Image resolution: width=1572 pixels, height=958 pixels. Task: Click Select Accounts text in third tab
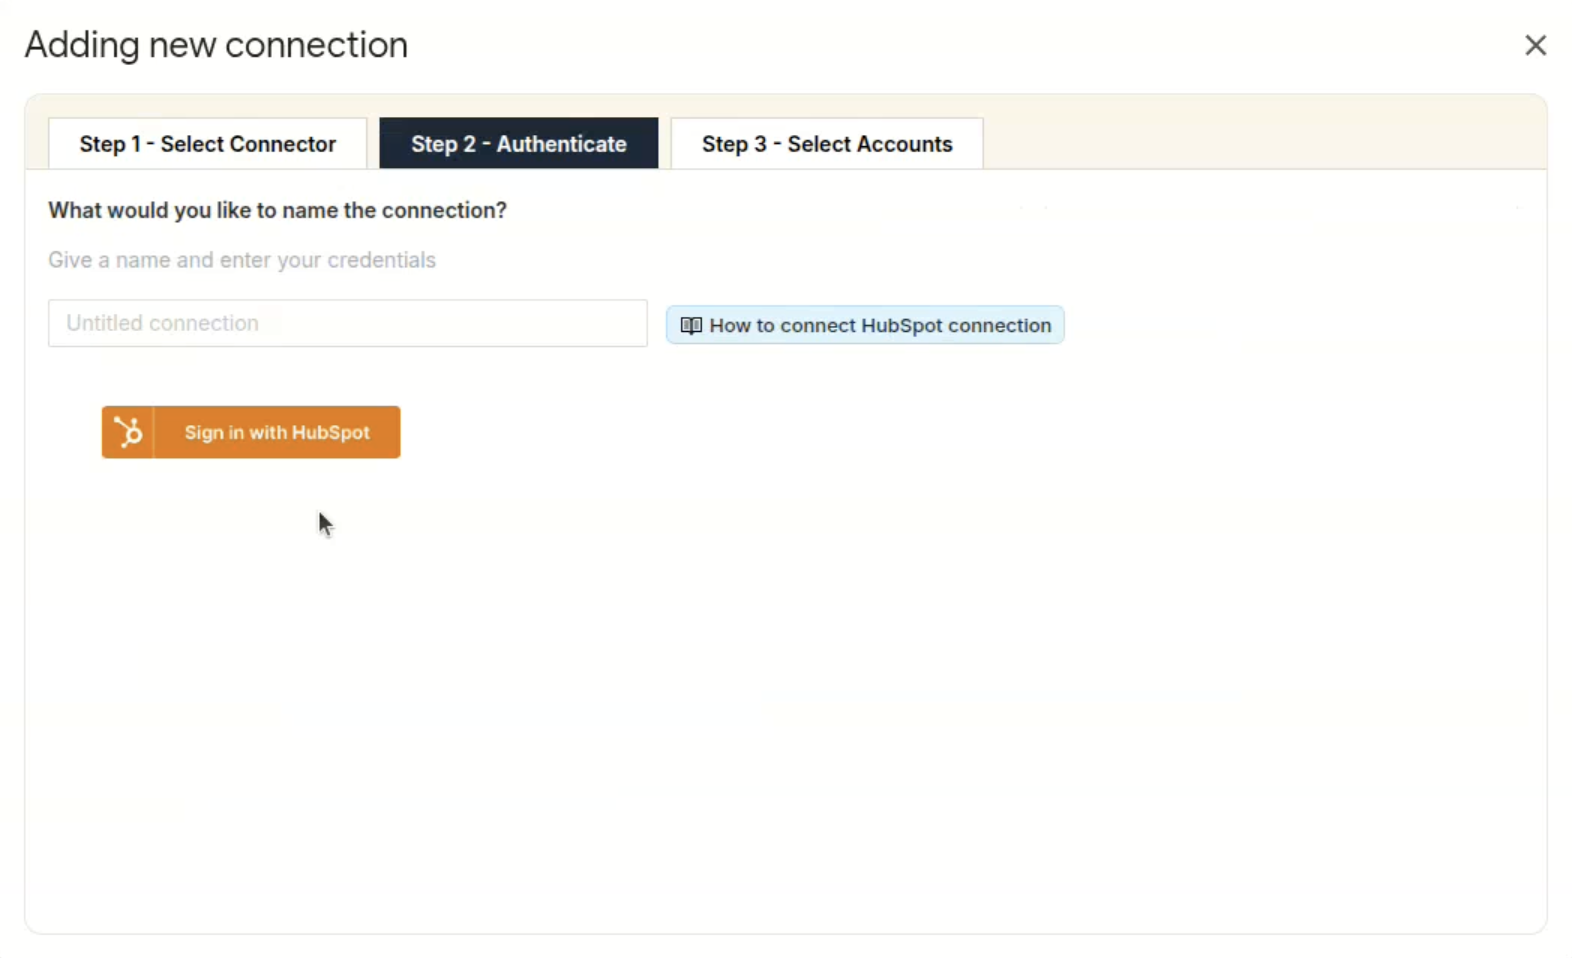coord(870,144)
